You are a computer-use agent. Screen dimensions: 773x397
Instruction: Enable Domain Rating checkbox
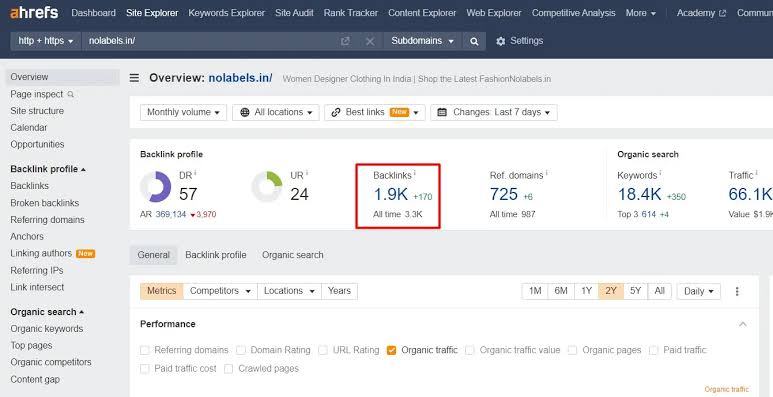click(x=241, y=350)
